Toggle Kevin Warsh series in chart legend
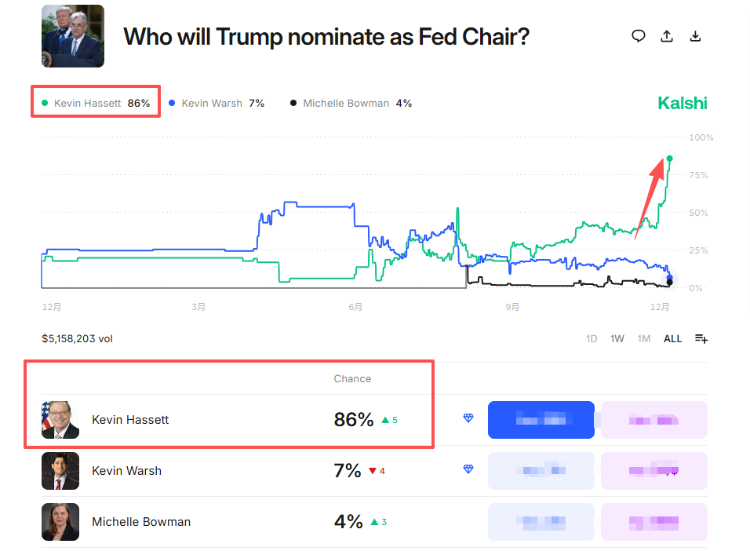 click(x=216, y=103)
